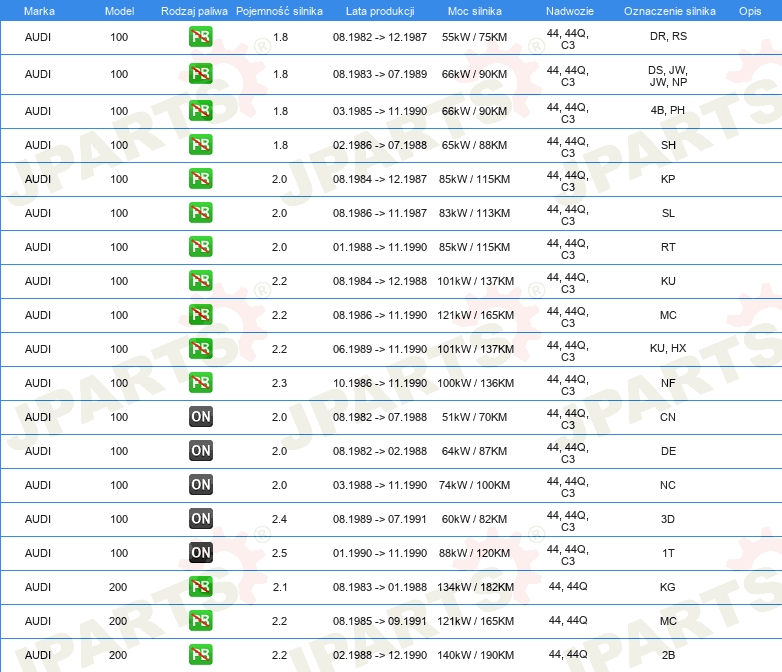Select the Nadwozie column header
This screenshot has width=782, height=672.
570,11
